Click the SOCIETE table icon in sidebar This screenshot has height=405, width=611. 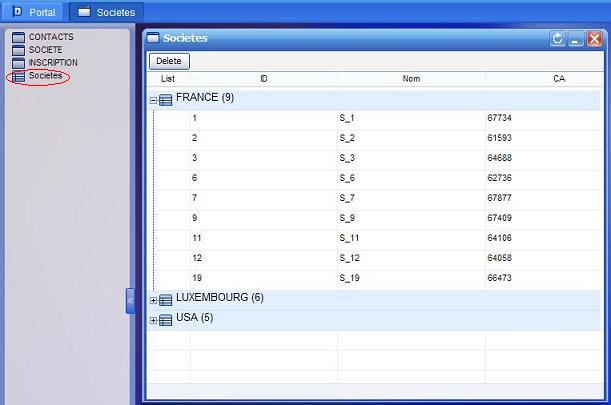pos(19,50)
